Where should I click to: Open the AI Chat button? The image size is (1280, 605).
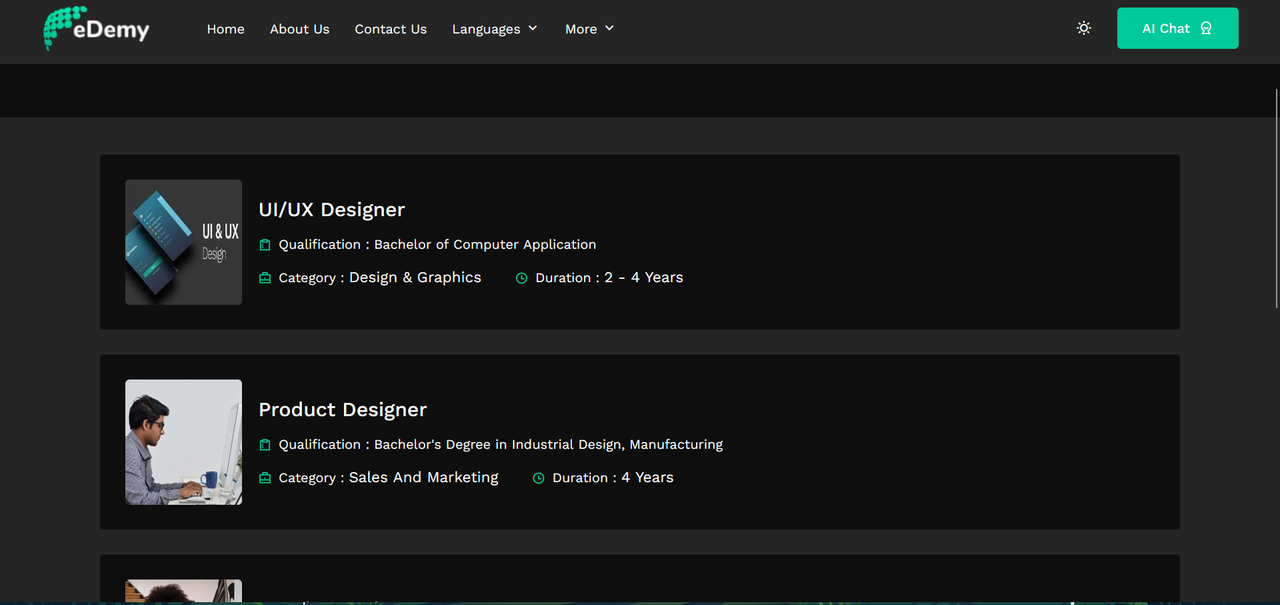1177,28
